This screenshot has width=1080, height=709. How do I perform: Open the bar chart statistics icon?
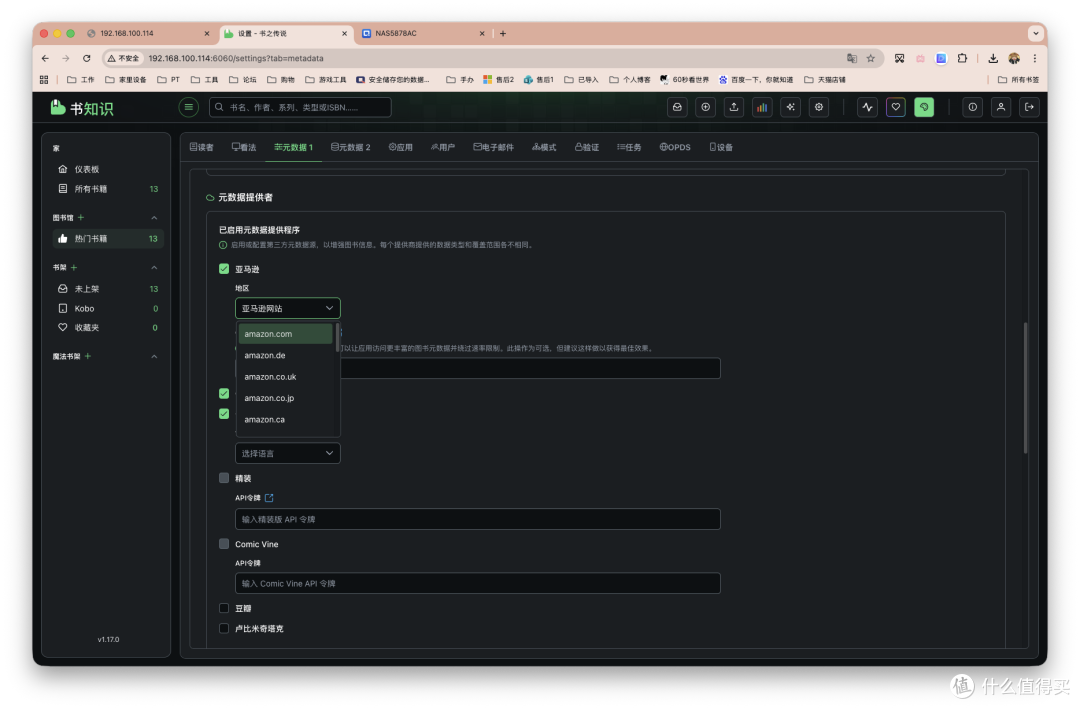(762, 107)
